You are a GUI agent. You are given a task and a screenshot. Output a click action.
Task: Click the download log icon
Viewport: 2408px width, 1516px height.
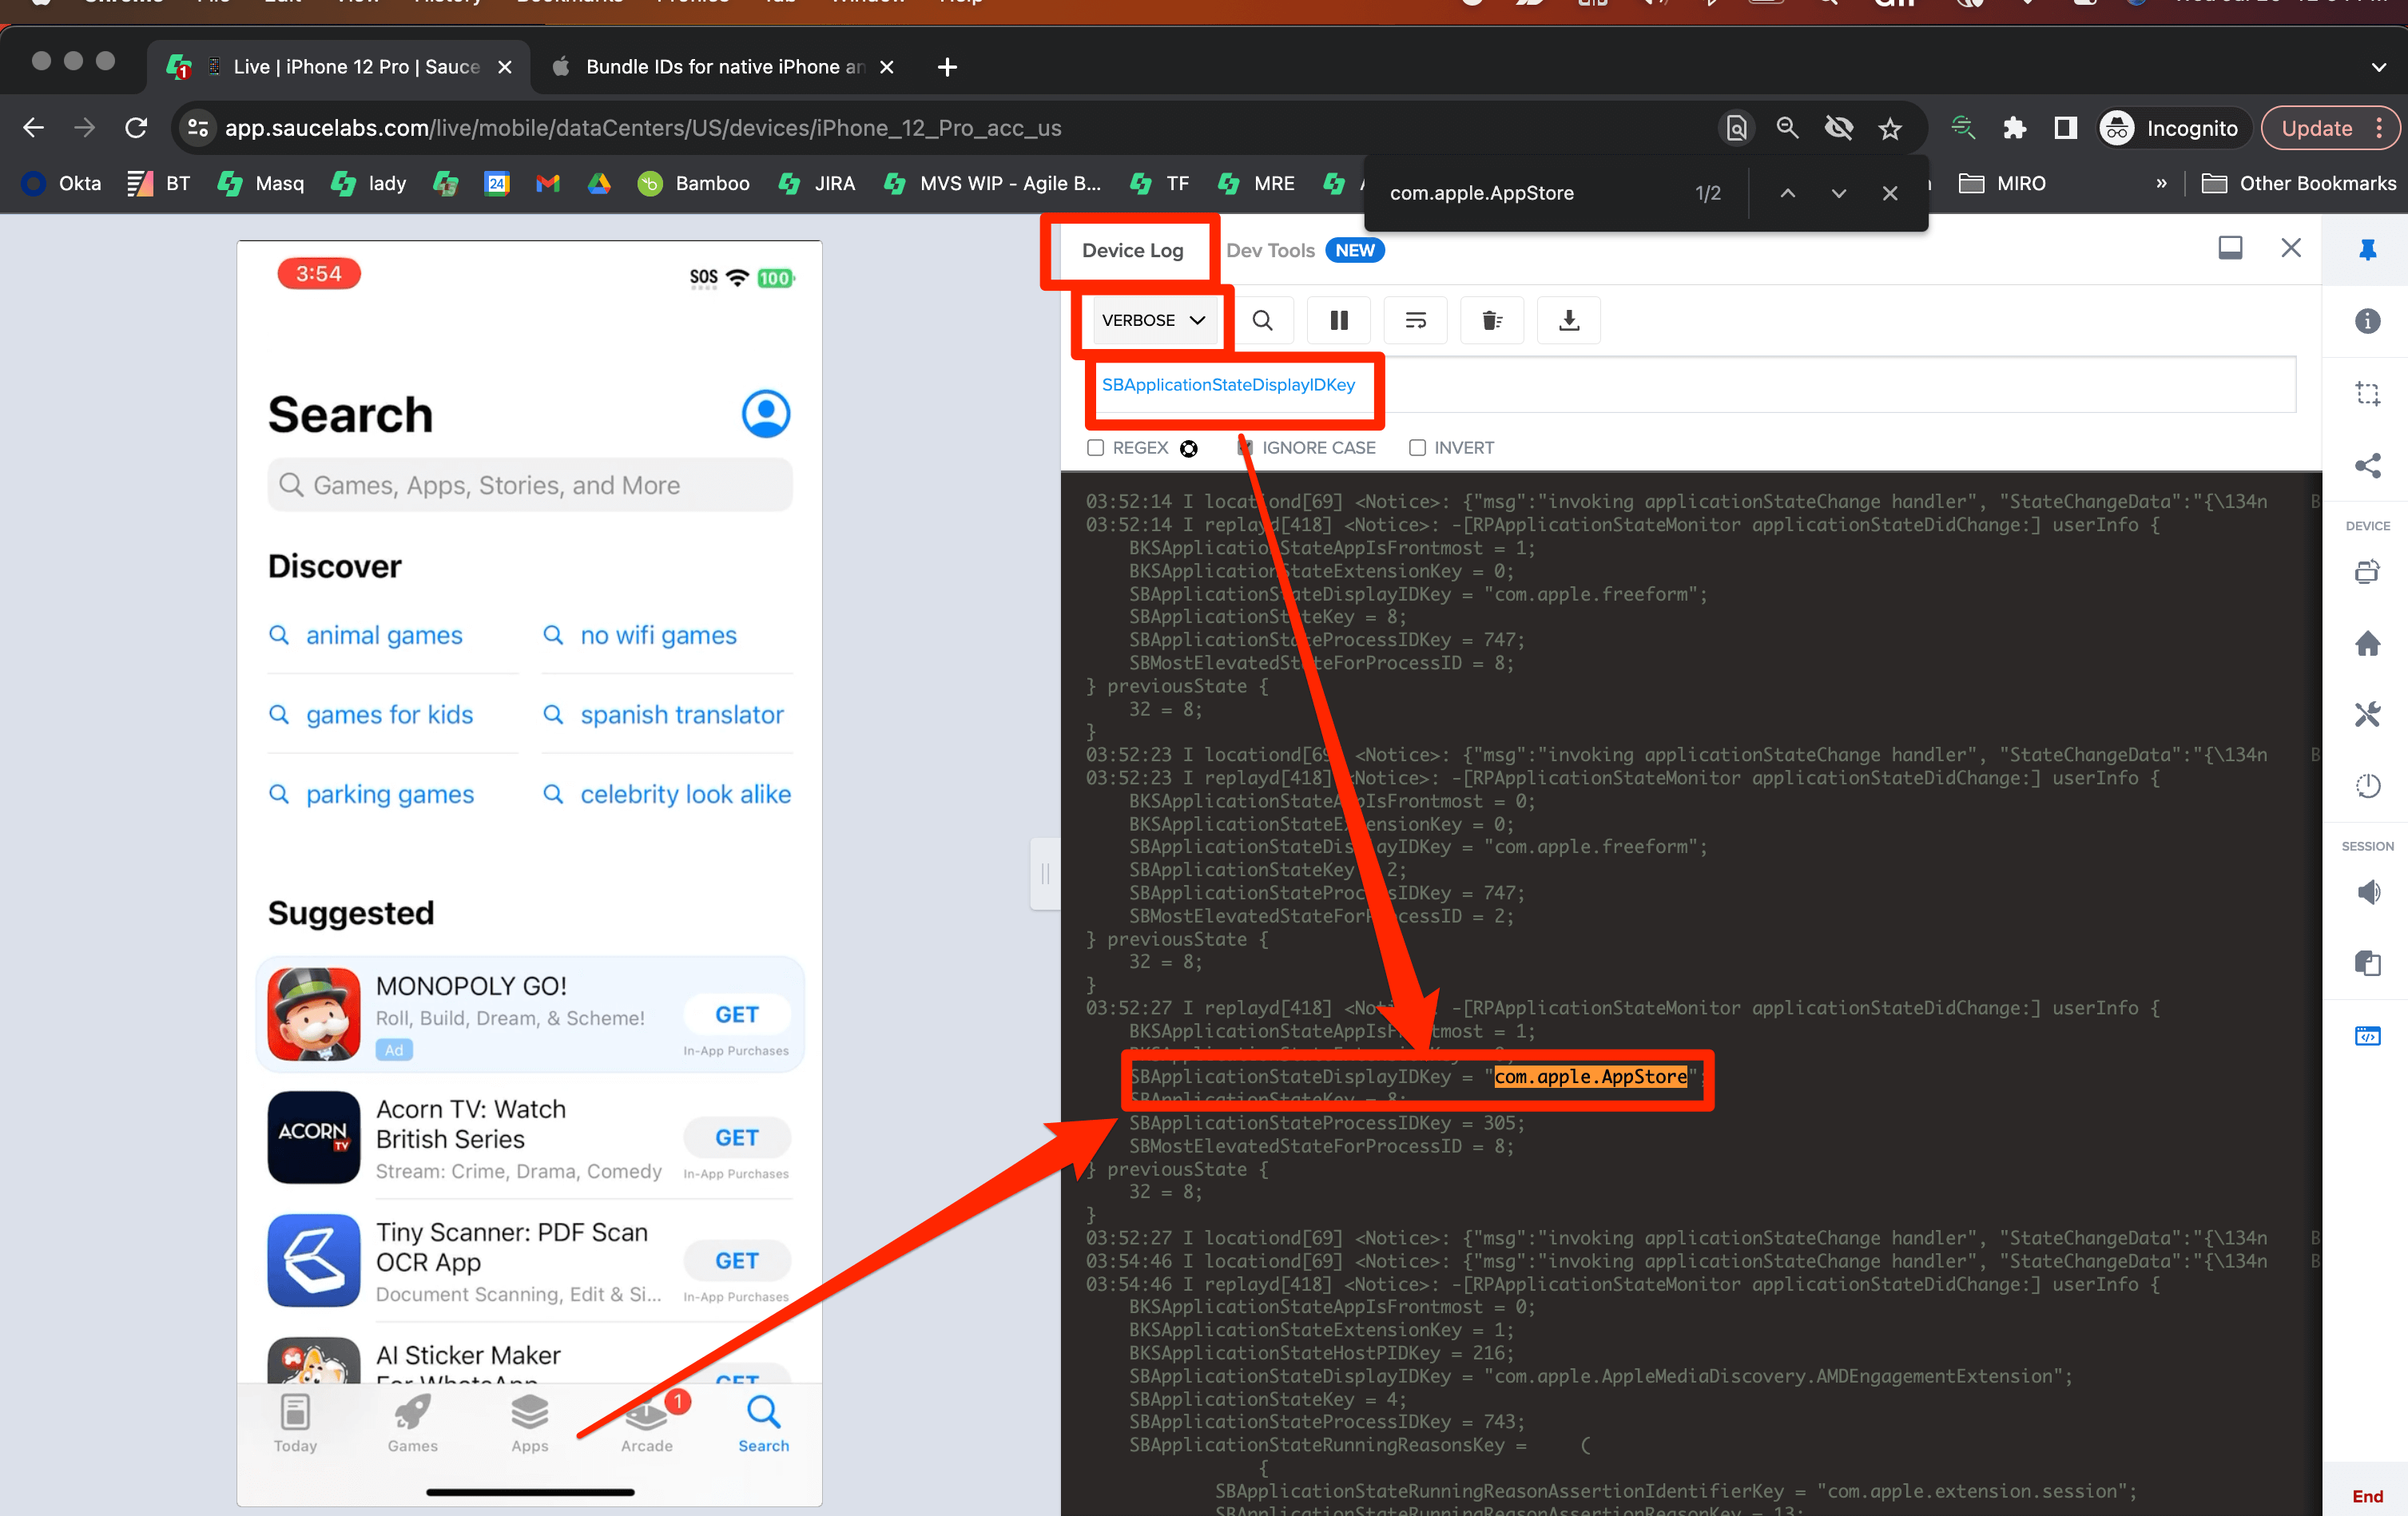point(1568,321)
